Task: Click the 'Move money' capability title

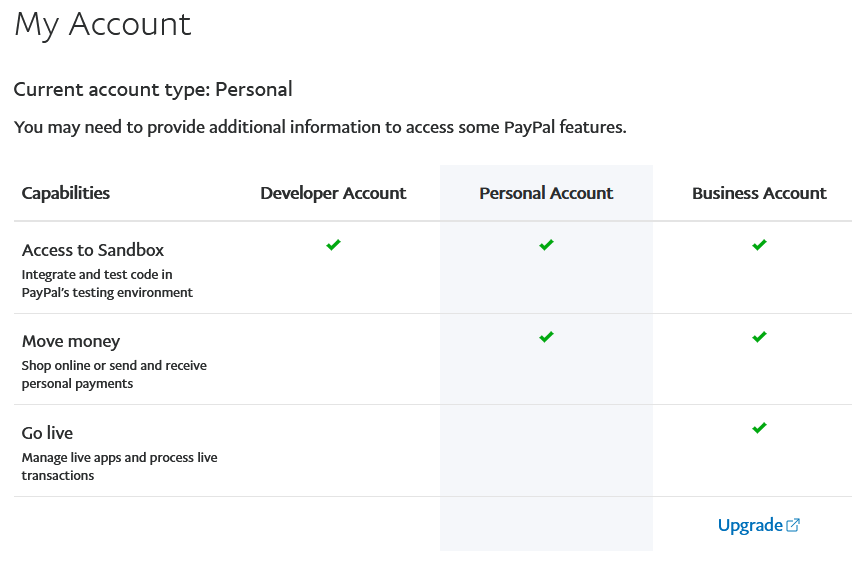Action: (71, 342)
